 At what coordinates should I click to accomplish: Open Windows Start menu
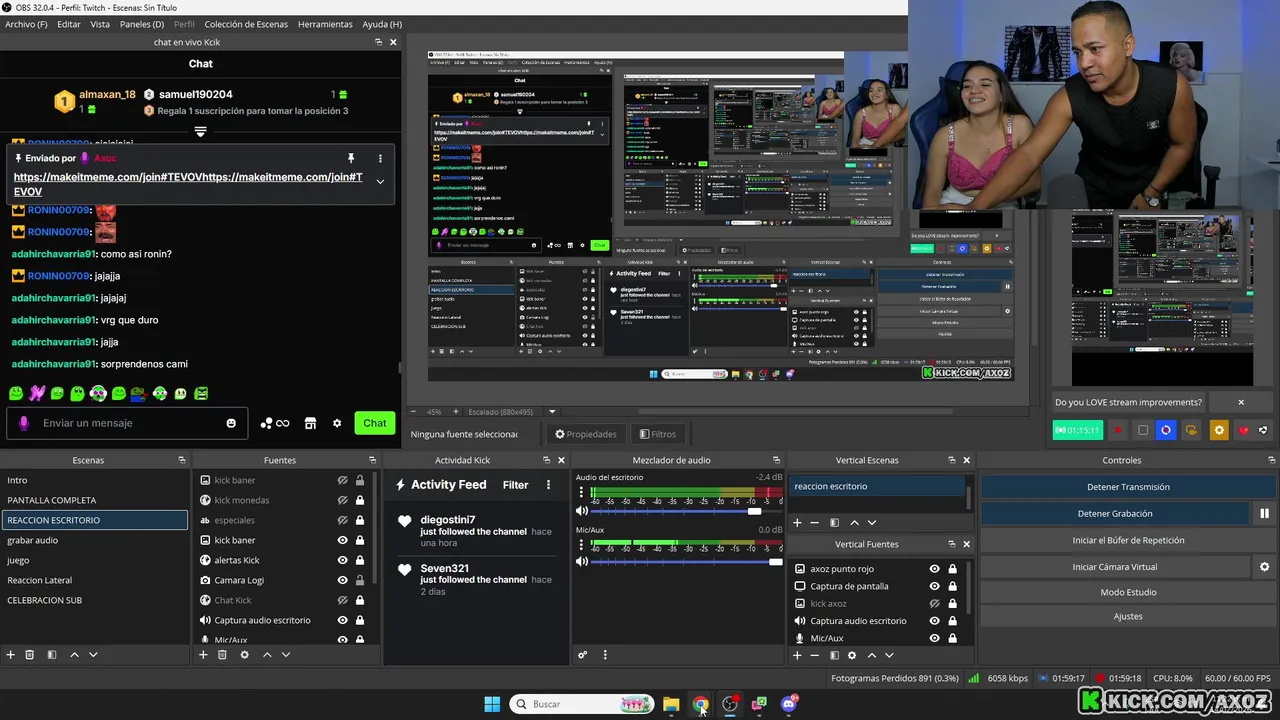[492, 704]
